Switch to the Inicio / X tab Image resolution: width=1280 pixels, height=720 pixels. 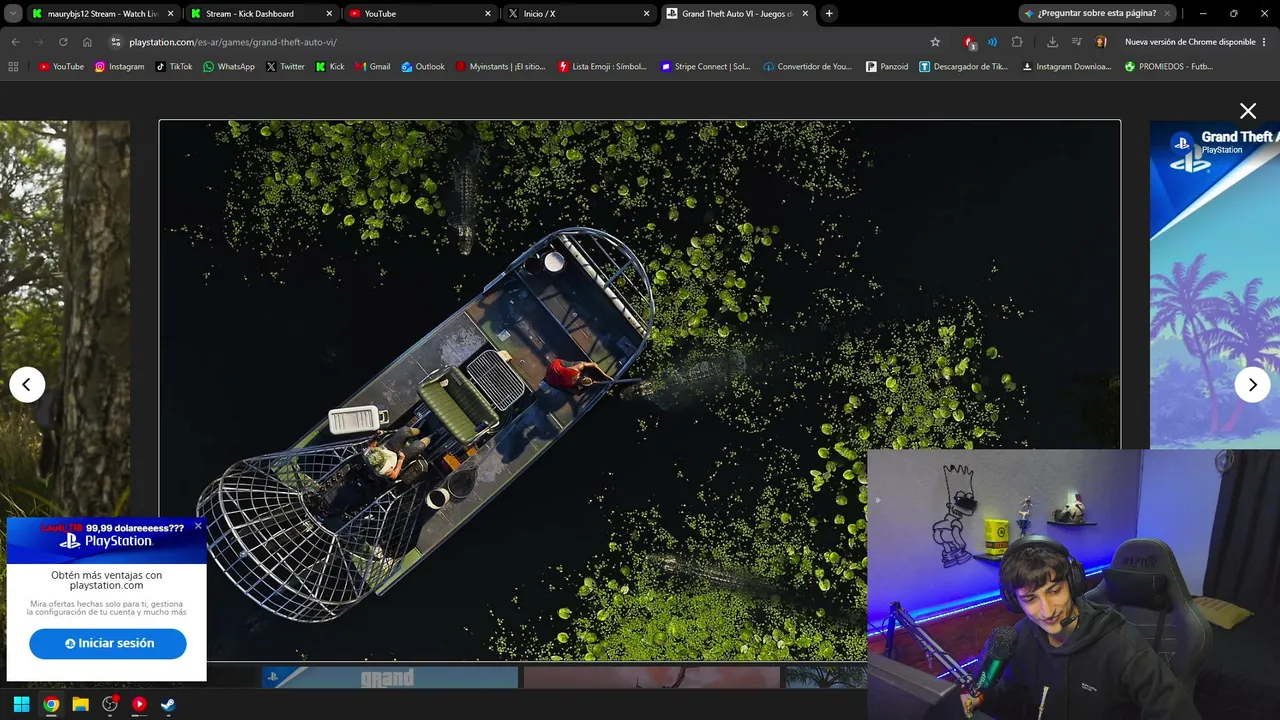click(x=578, y=14)
